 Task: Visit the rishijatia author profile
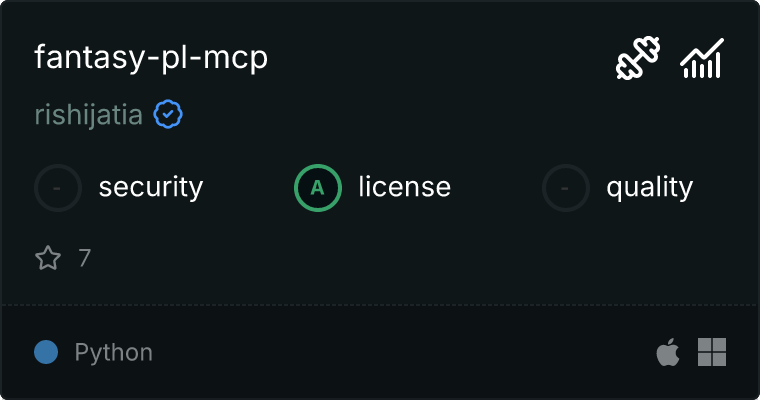coord(88,115)
